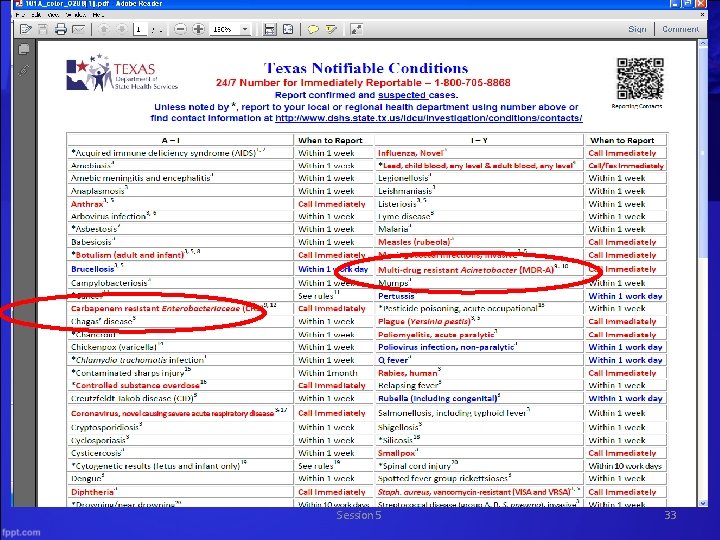Close the document with small X button
The width and height of the screenshot is (720, 540).
click(x=702, y=15)
